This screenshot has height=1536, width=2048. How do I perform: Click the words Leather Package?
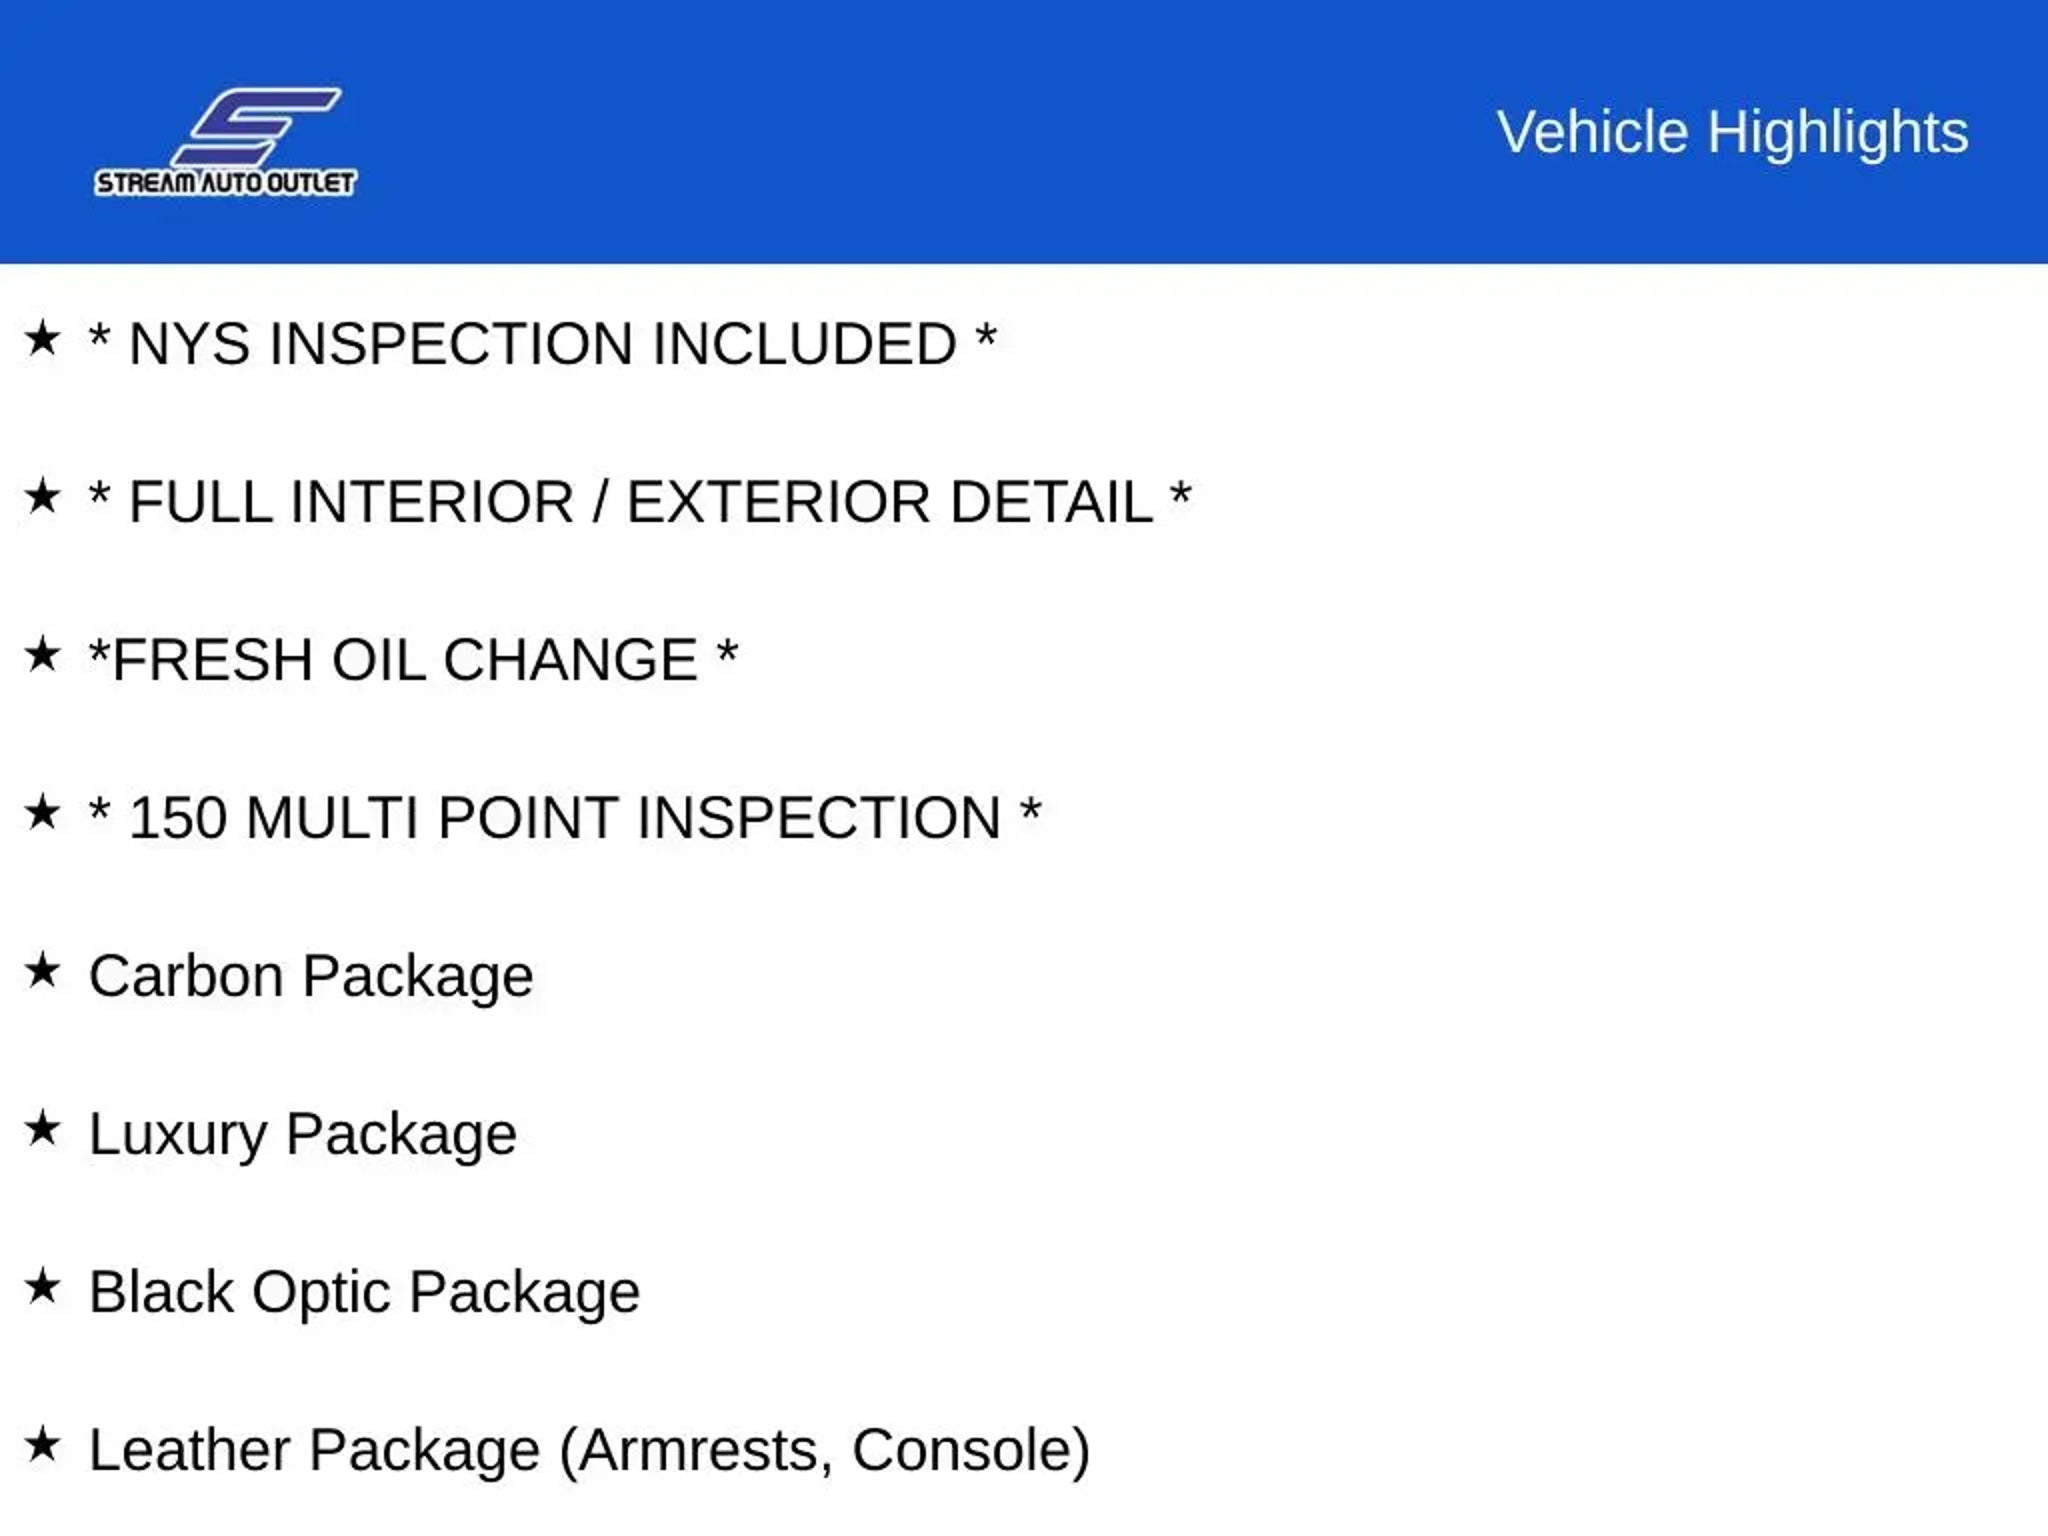point(314,1451)
